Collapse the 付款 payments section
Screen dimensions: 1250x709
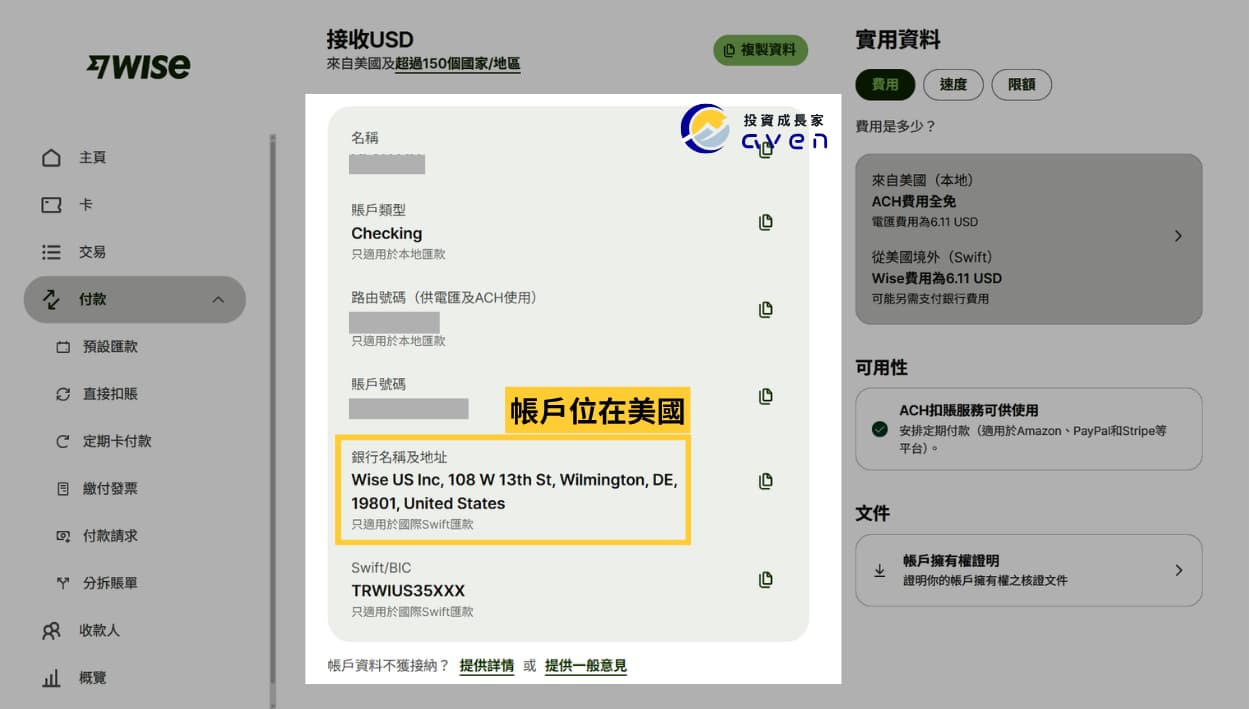pyautogui.click(x=135, y=299)
